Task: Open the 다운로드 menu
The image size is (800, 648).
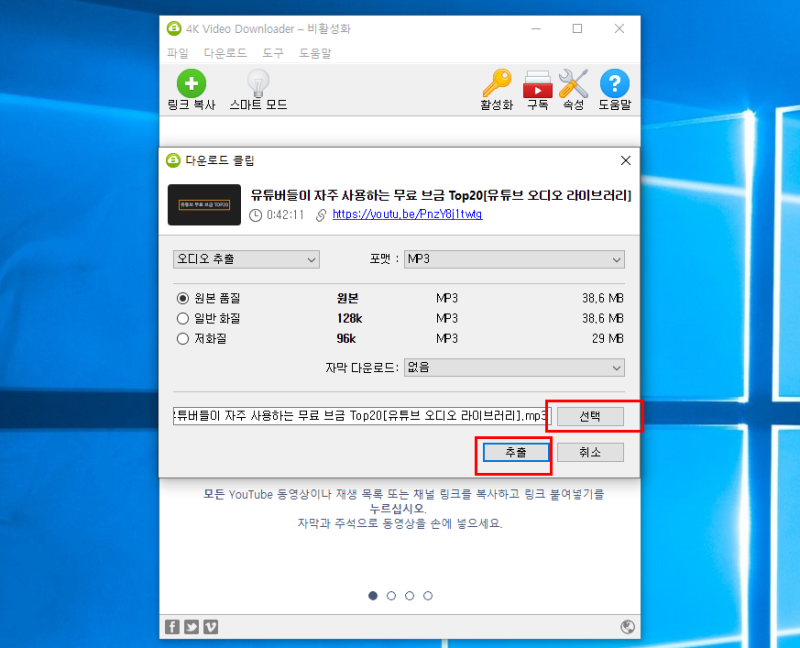Action: (x=225, y=53)
